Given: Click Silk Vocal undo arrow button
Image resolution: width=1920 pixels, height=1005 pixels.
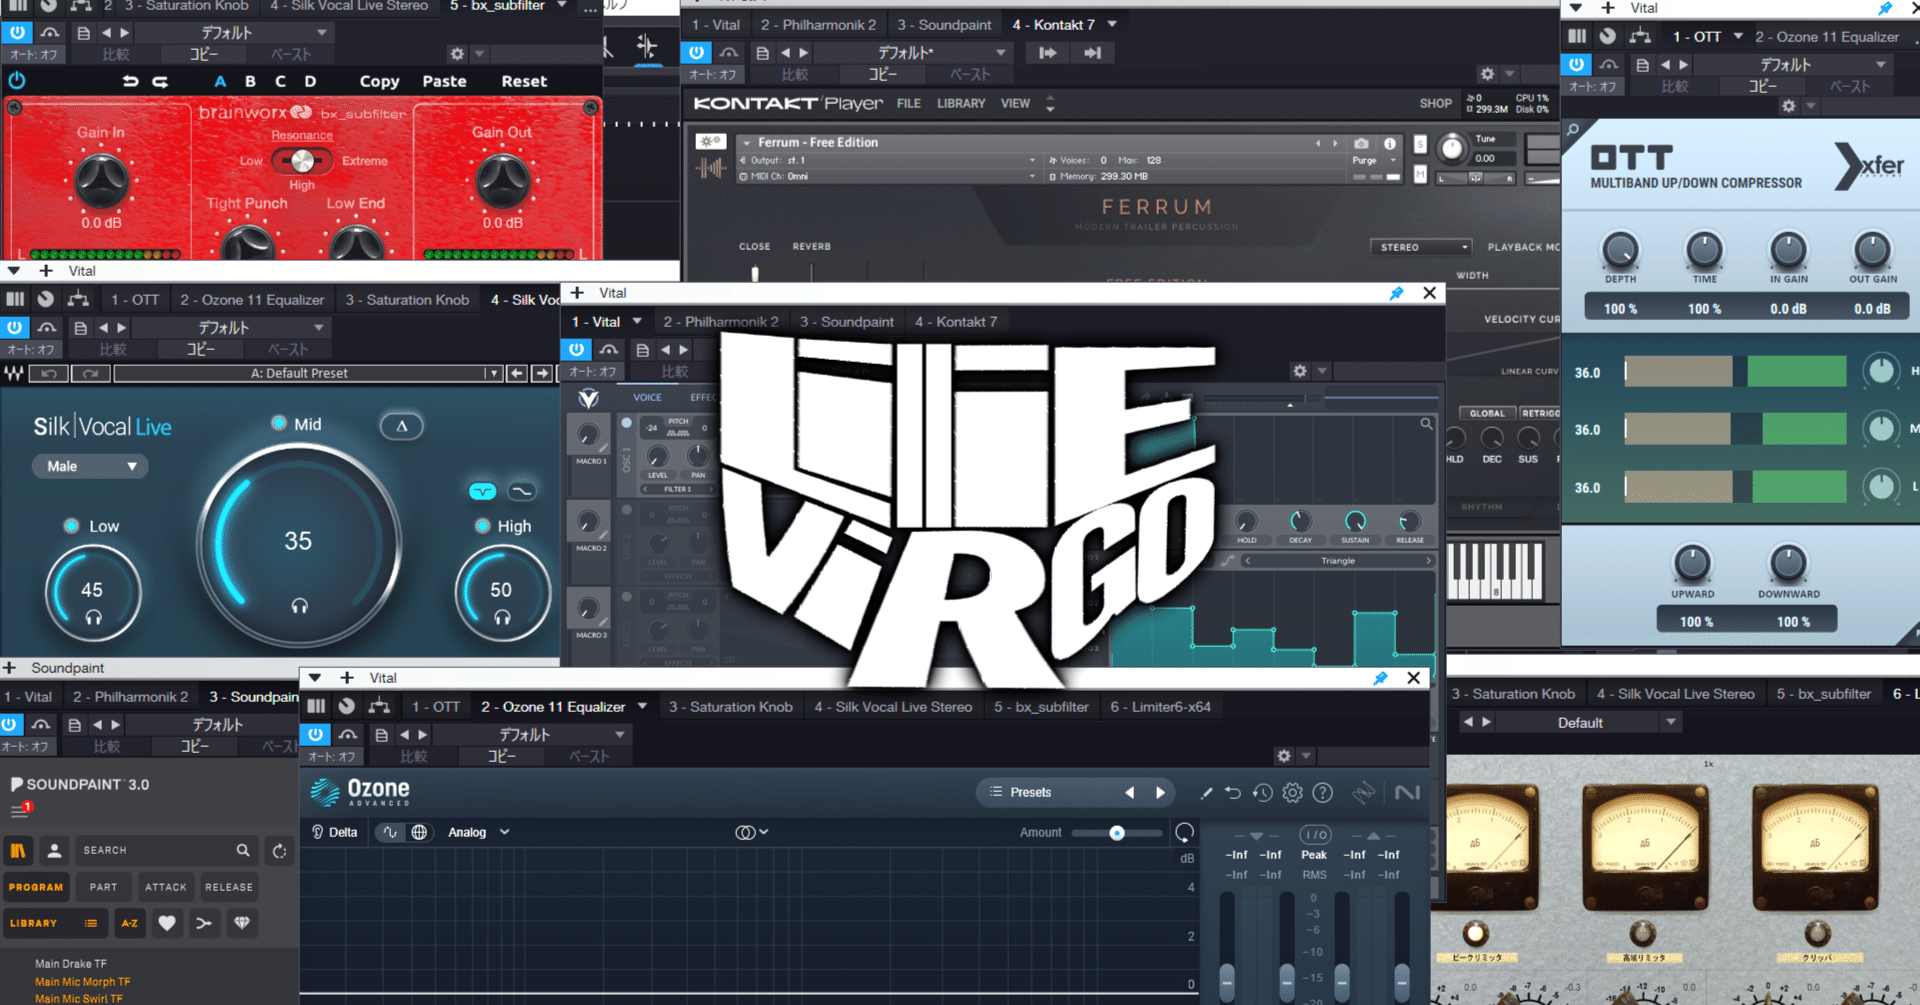Looking at the screenshot, I should (49, 373).
